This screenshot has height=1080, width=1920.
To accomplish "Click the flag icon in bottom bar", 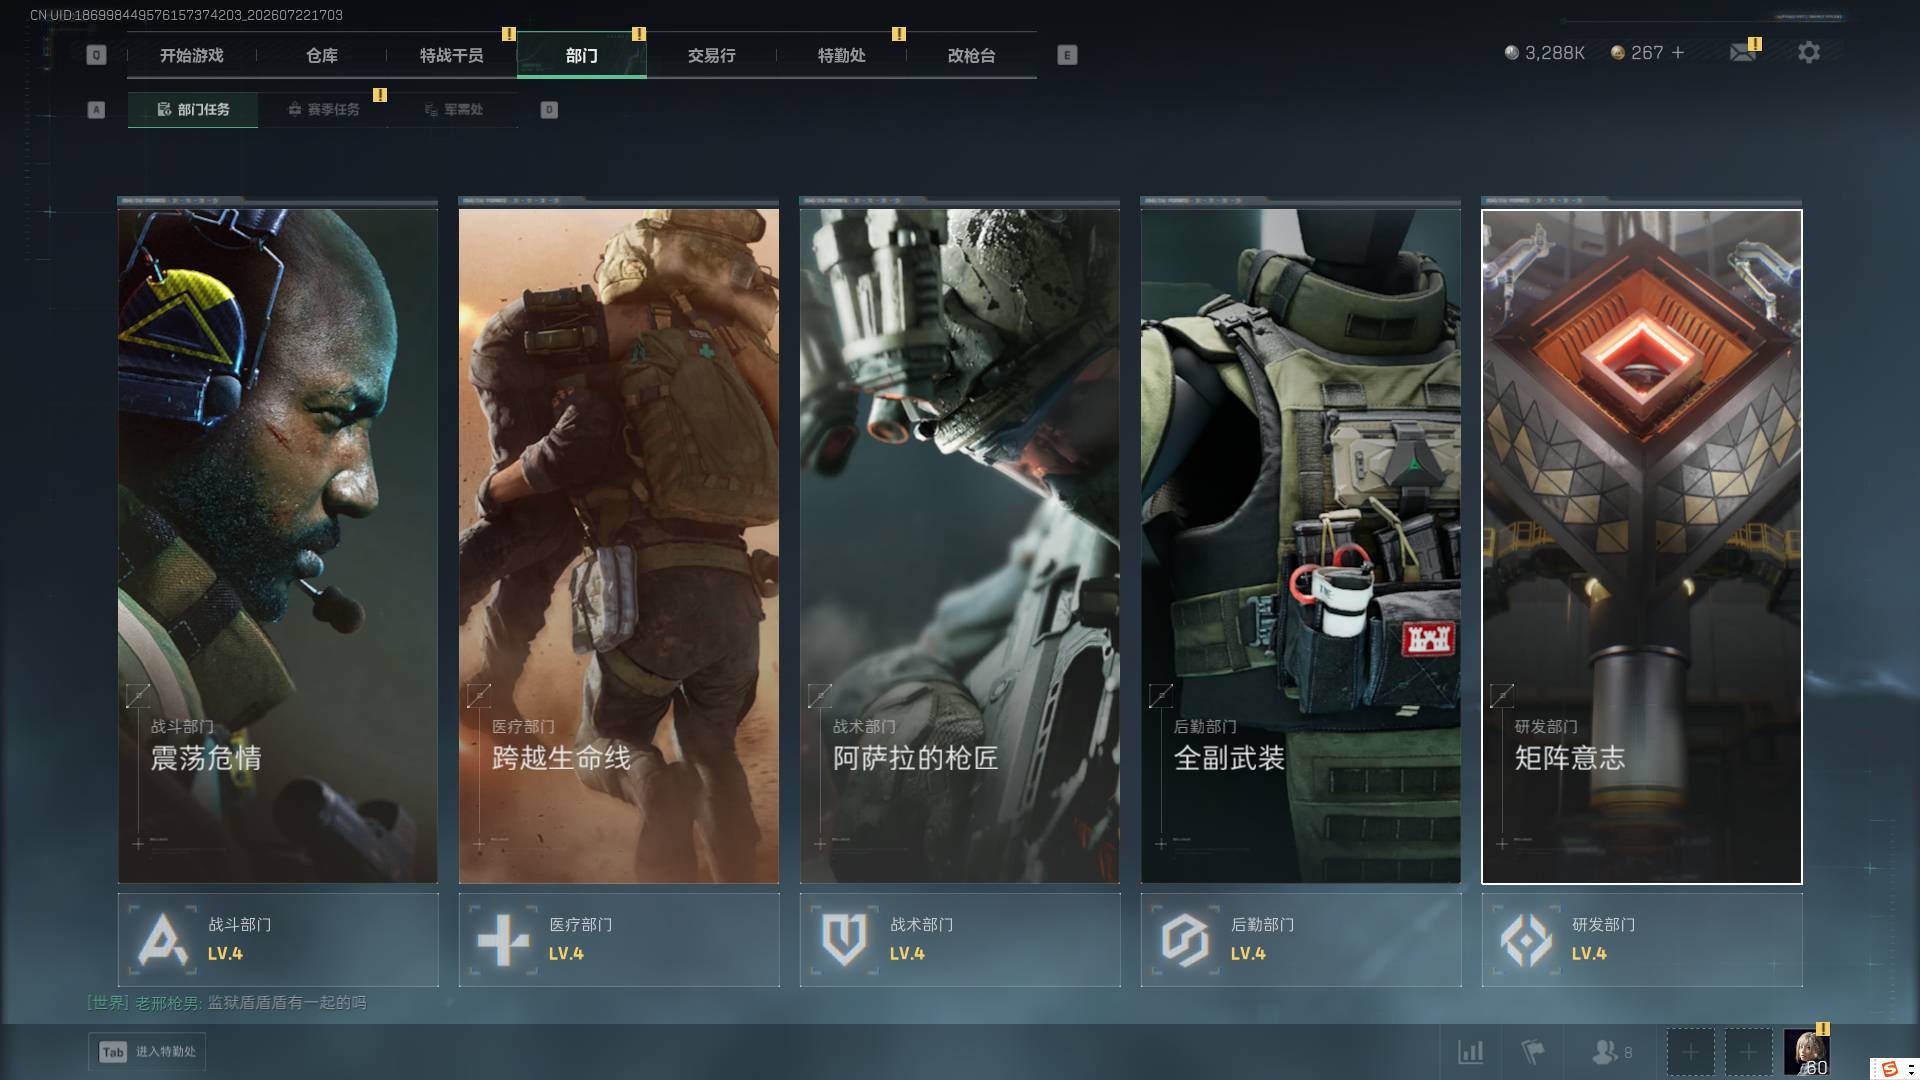I will point(1533,1052).
